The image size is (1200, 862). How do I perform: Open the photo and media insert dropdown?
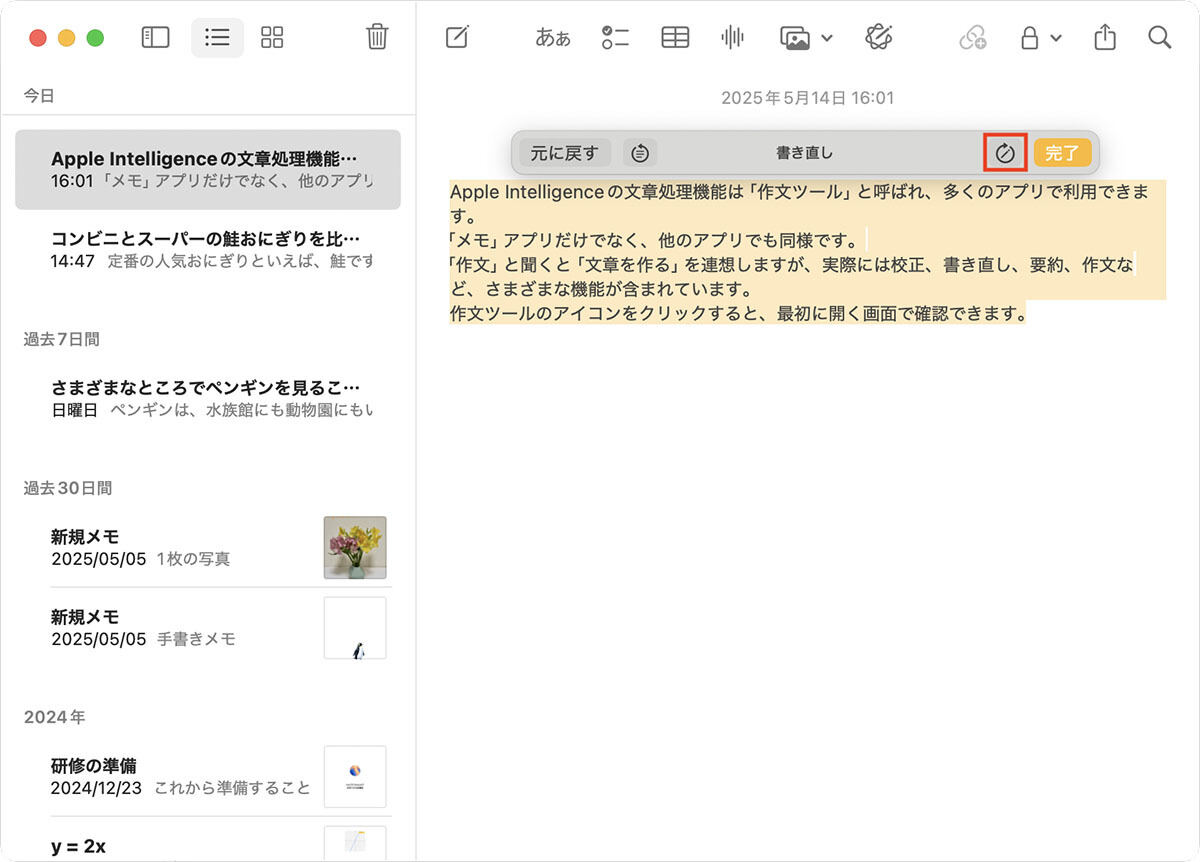(x=806, y=38)
